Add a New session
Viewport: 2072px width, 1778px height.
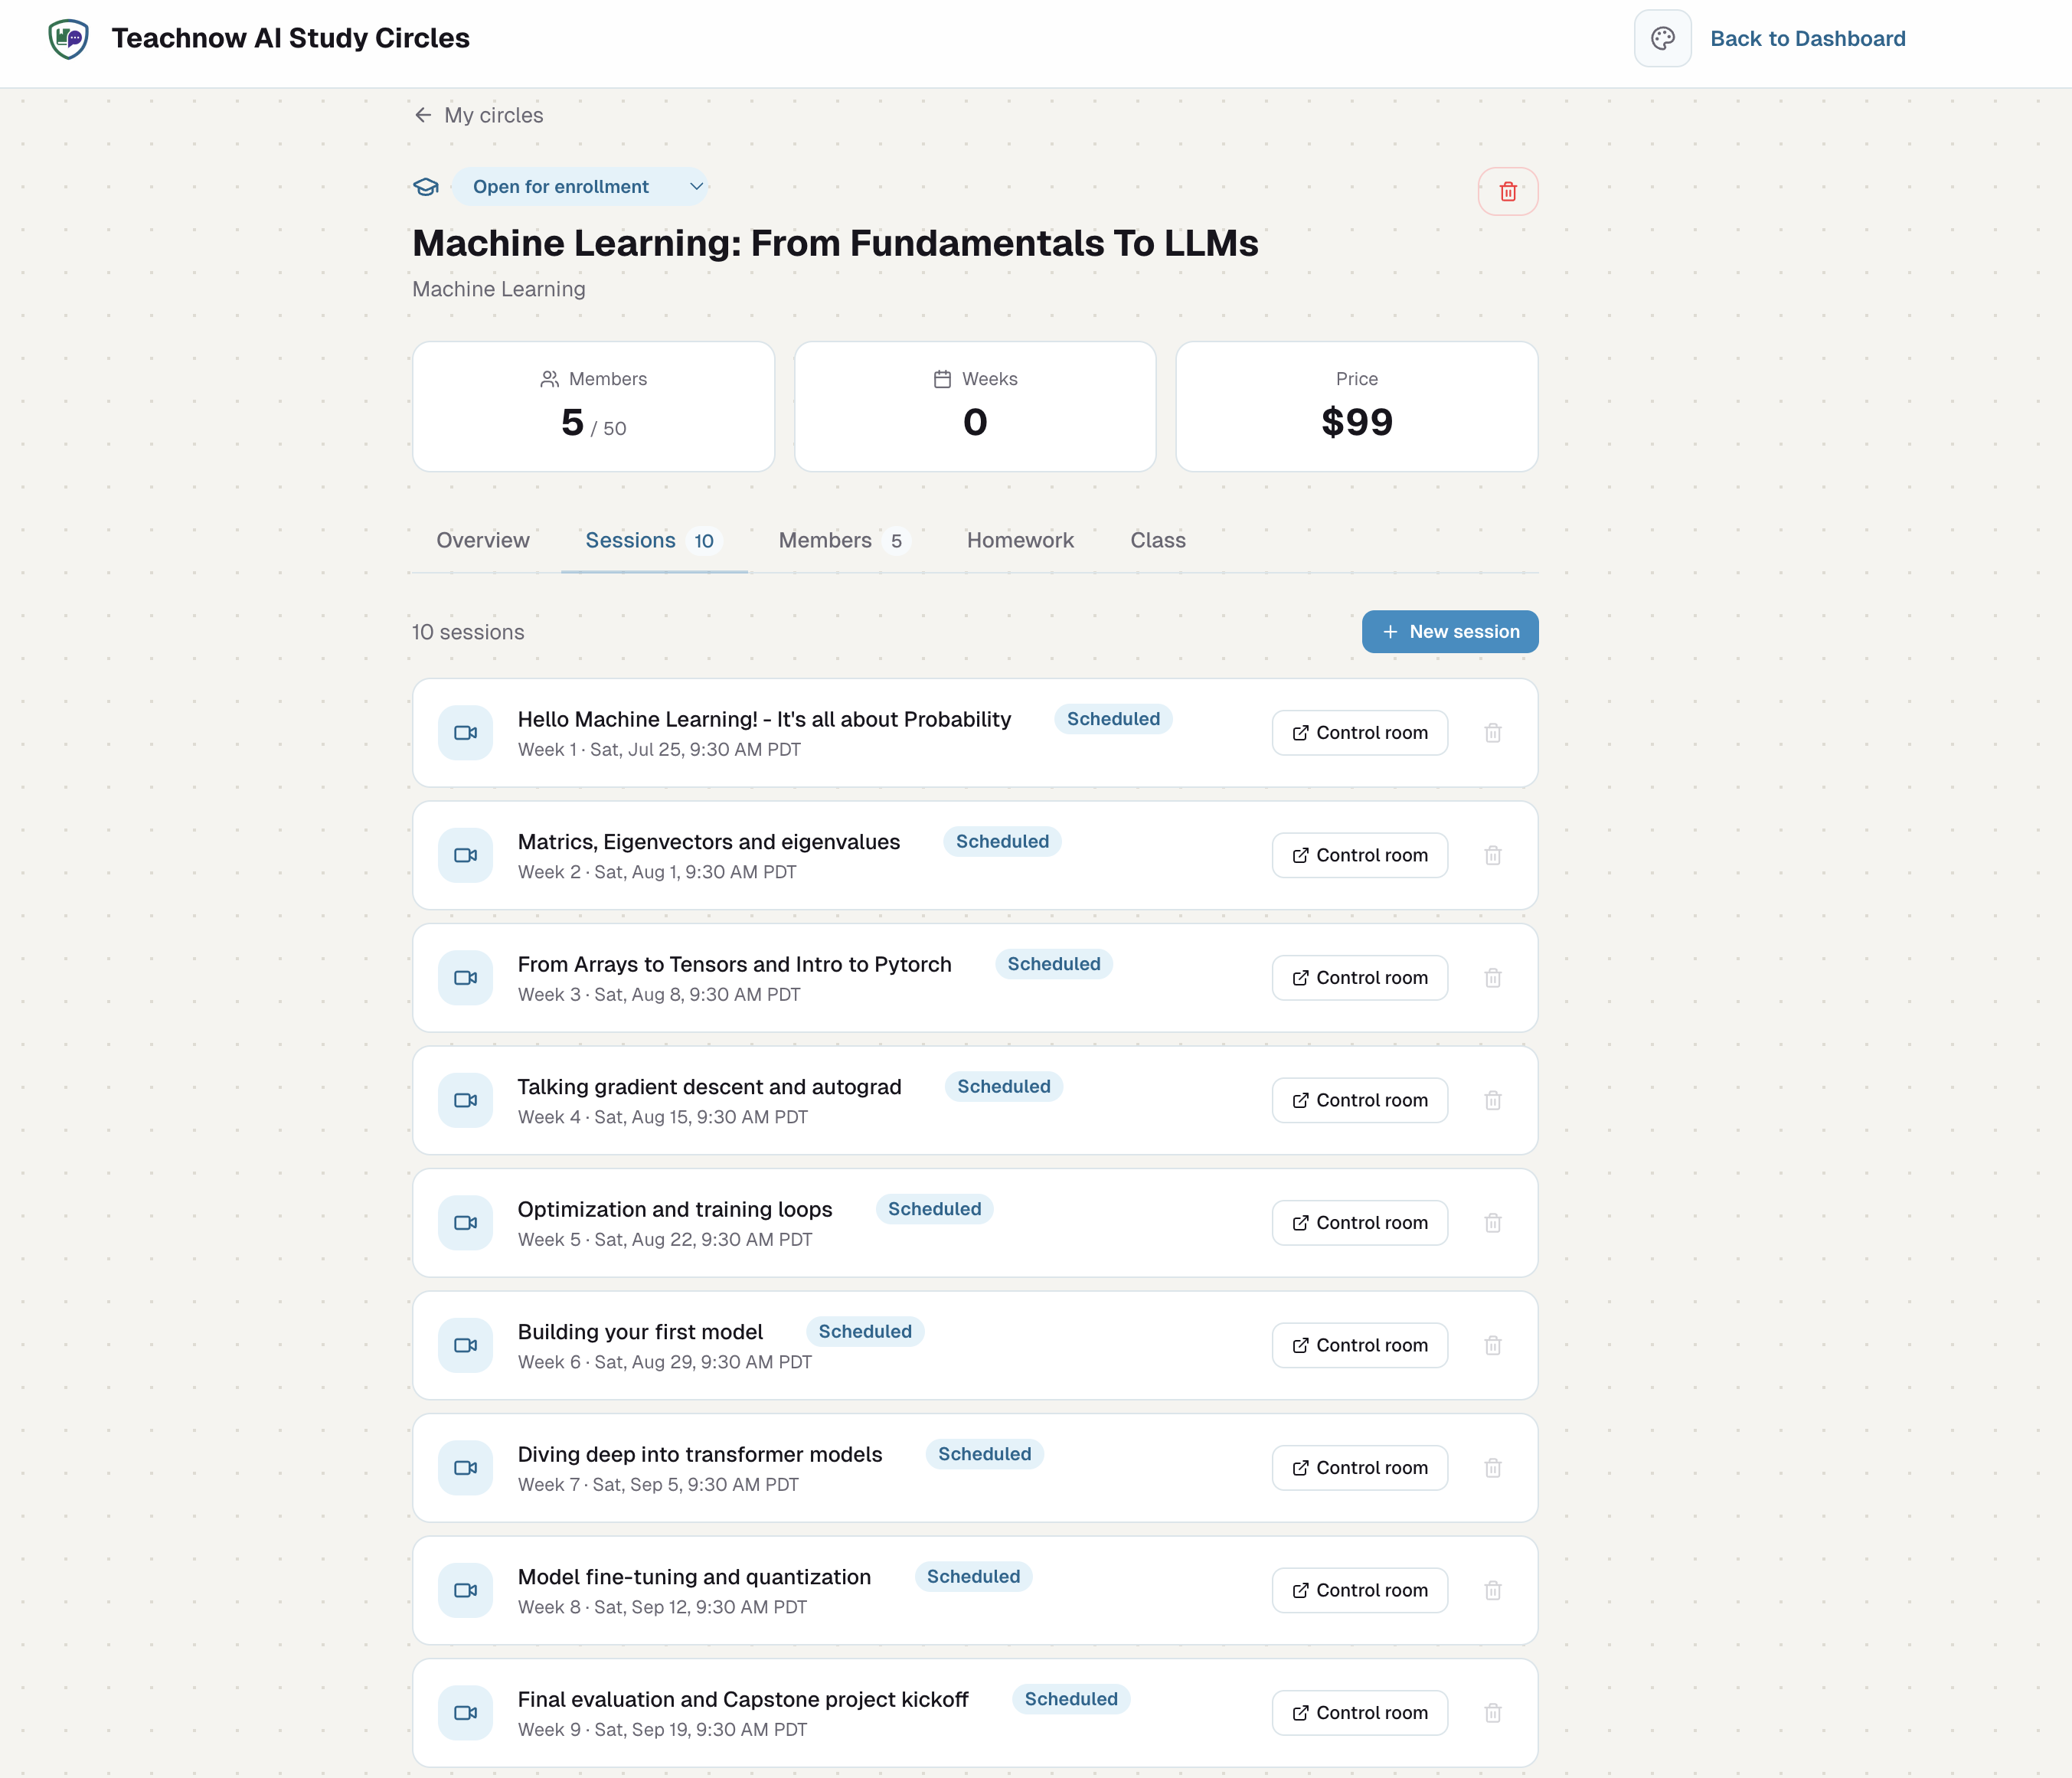coord(1450,632)
